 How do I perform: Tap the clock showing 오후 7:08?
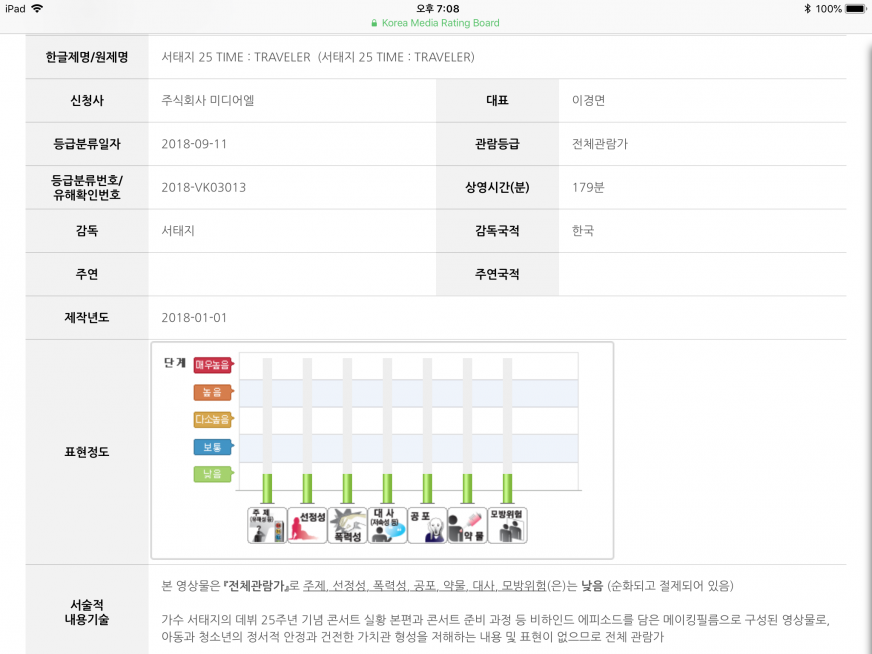point(438,8)
